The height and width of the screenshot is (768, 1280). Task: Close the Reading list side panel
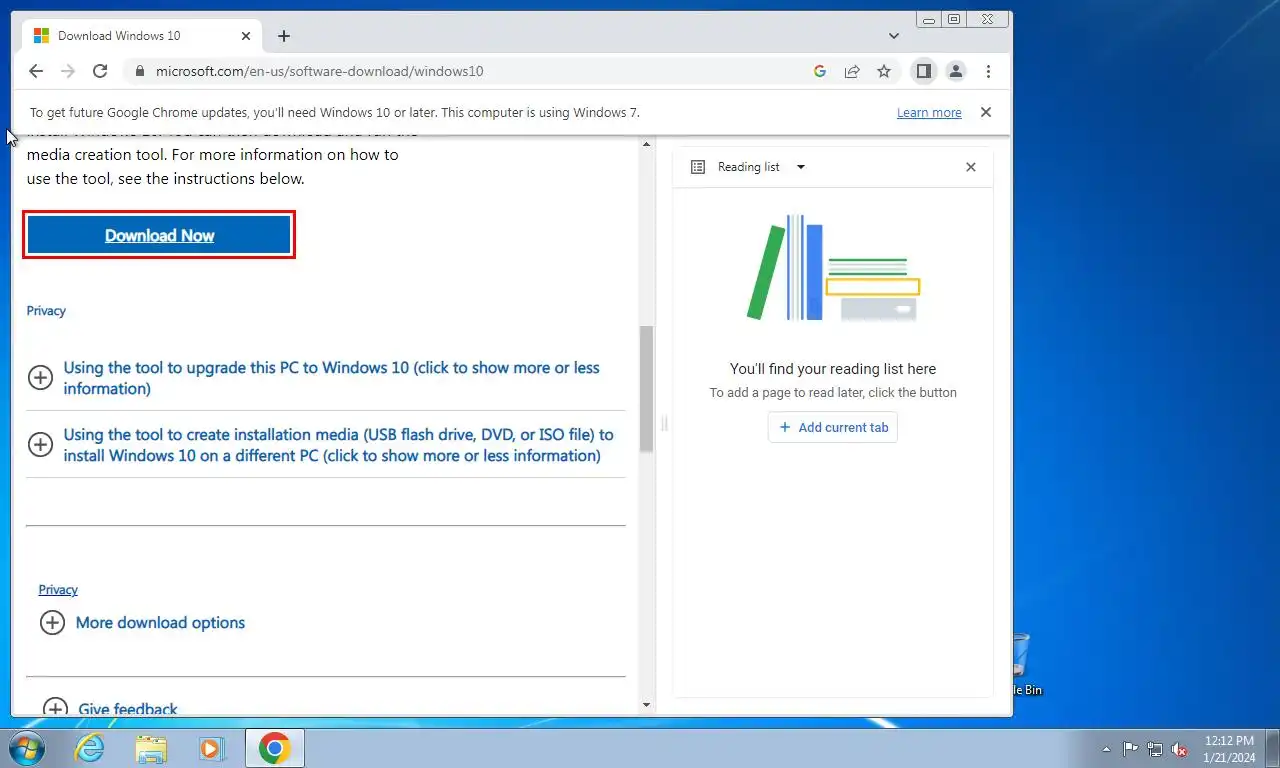click(x=970, y=167)
